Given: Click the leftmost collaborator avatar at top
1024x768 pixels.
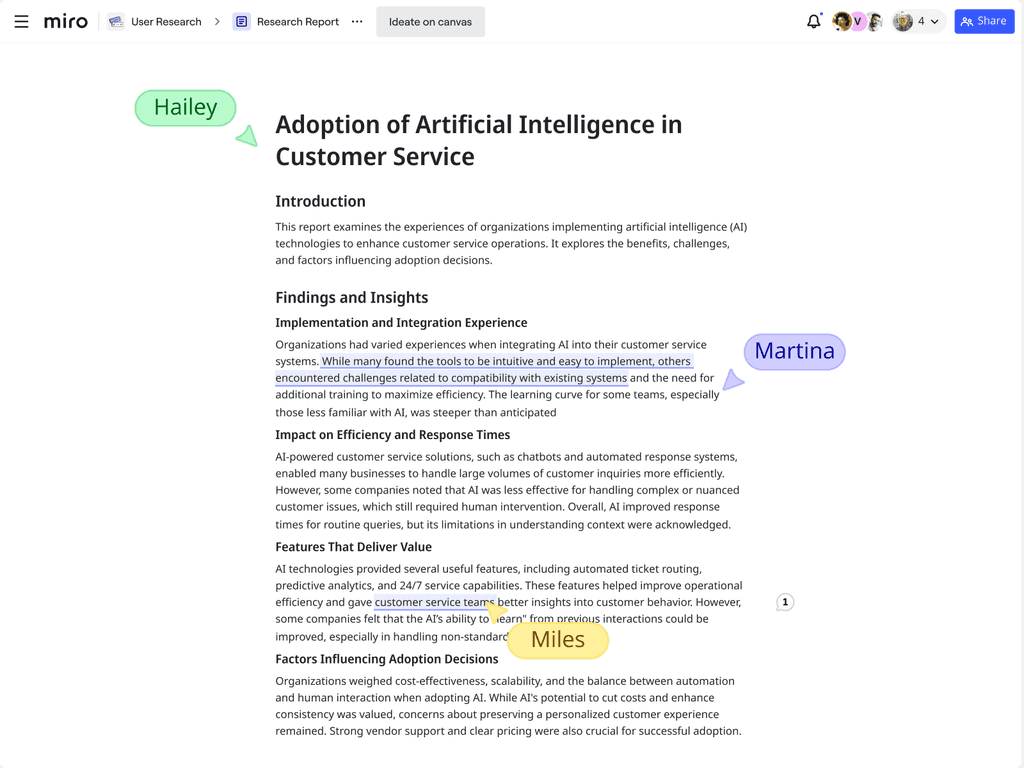Looking at the screenshot, I should tap(841, 20).
